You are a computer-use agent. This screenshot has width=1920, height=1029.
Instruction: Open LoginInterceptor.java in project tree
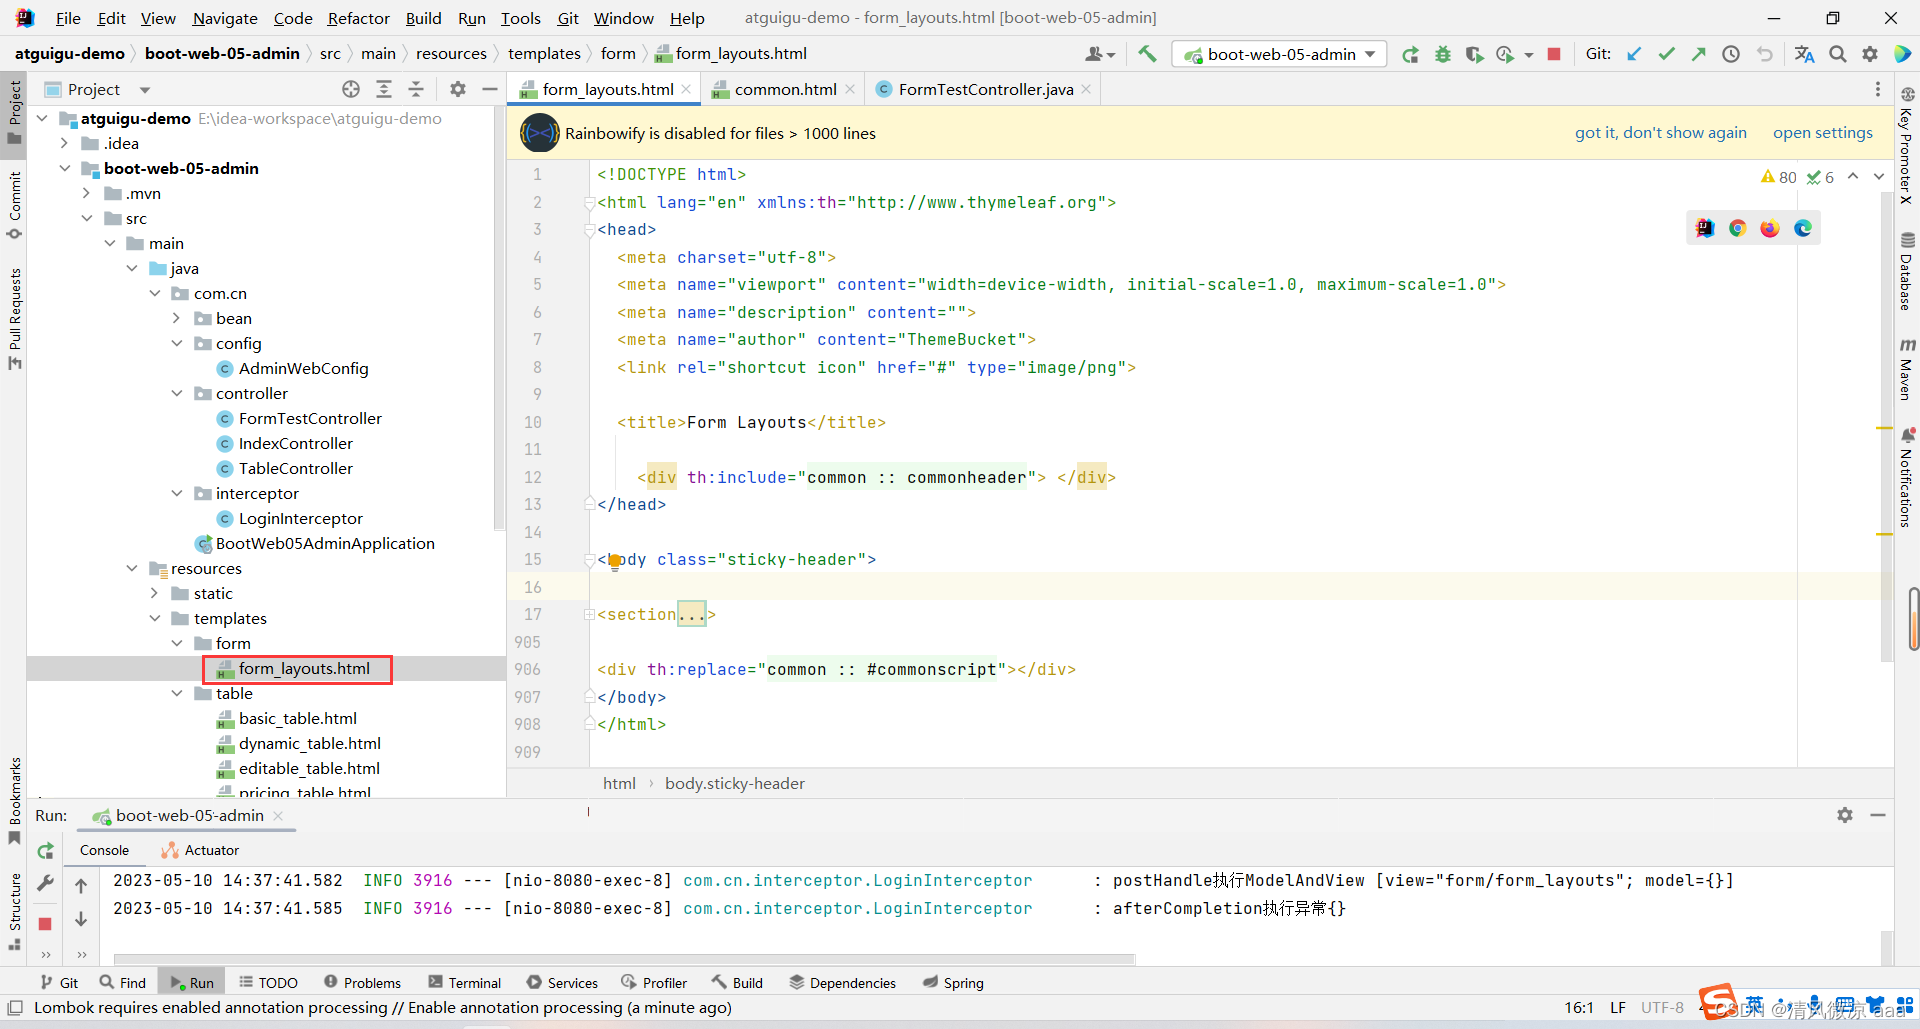(x=300, y=518)
